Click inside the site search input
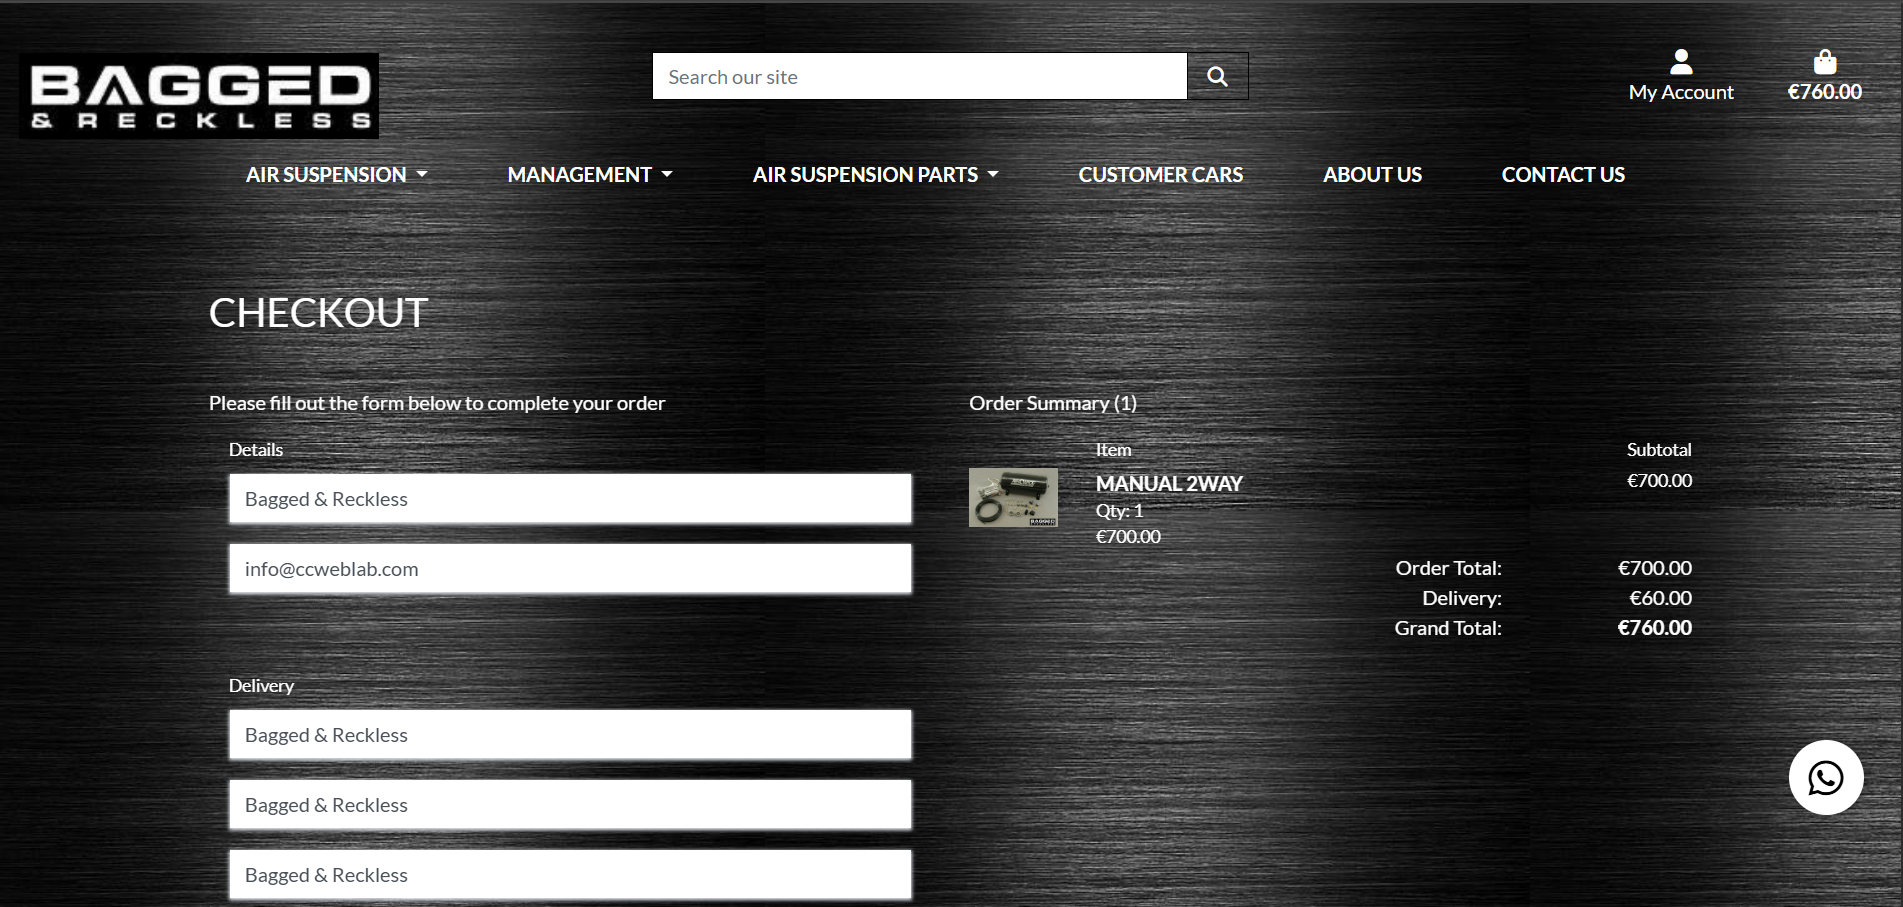Image resolution: width=1903 pixels, height=907 pixels. tap(918, 75)
